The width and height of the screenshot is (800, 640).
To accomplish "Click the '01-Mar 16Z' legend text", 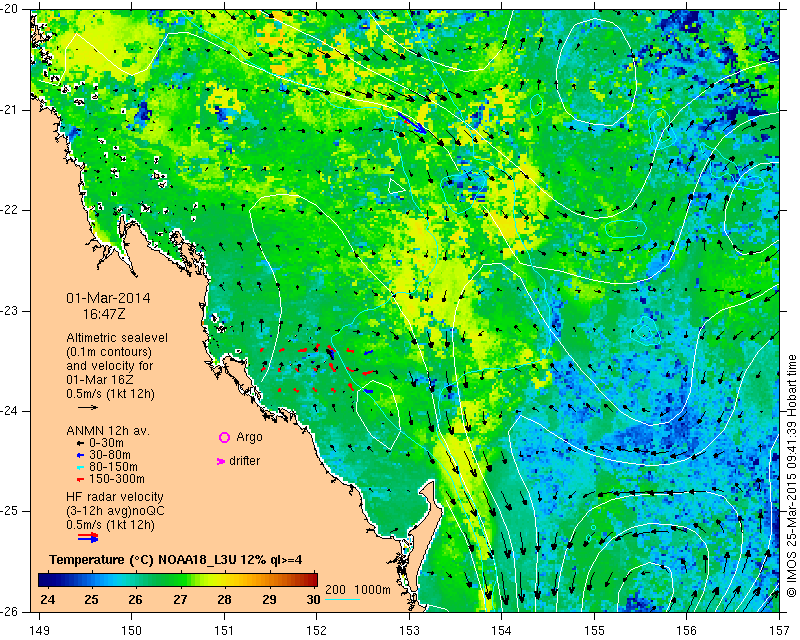I will point(98,380).
